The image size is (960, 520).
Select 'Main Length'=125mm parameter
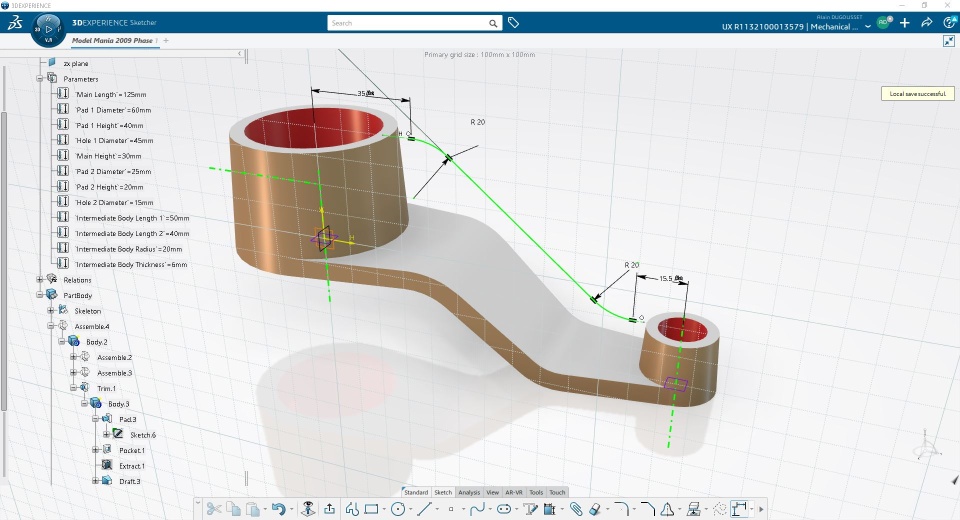pyautogui.click(x=111, y=95)
